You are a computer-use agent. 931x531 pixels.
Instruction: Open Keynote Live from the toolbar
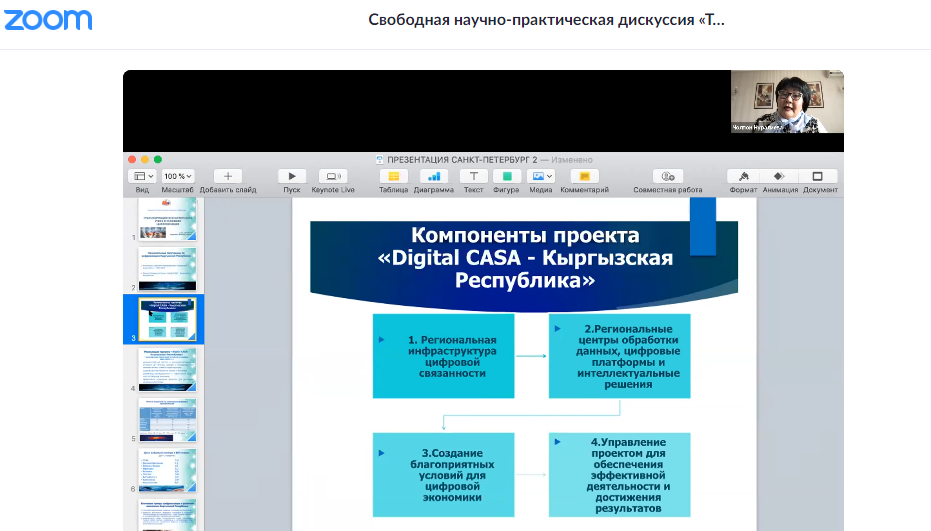point(332,176)
